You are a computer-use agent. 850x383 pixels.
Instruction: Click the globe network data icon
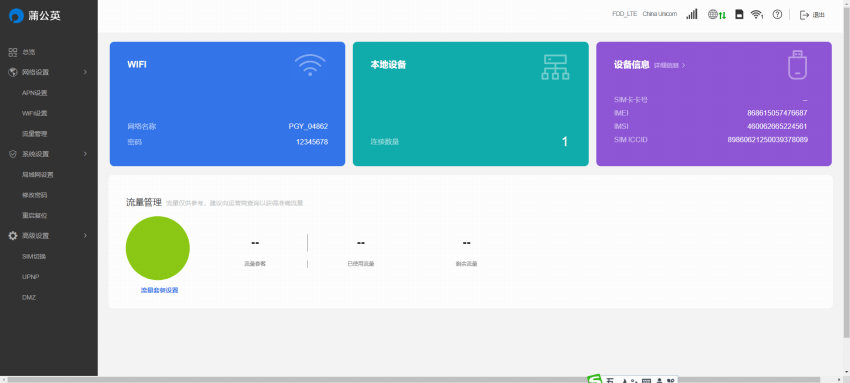pos(717,15)
